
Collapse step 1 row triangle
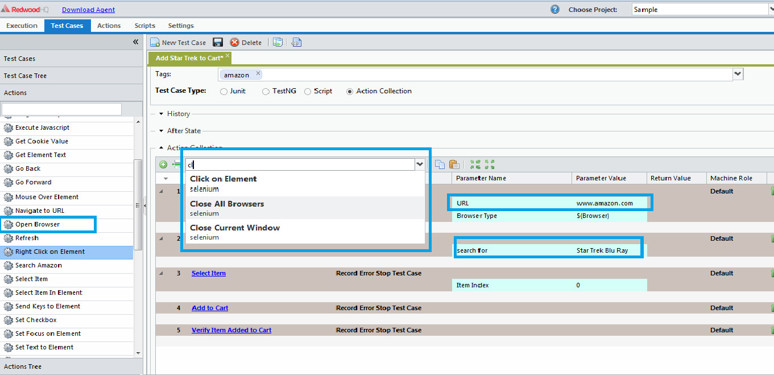click(x=162, y=191)
